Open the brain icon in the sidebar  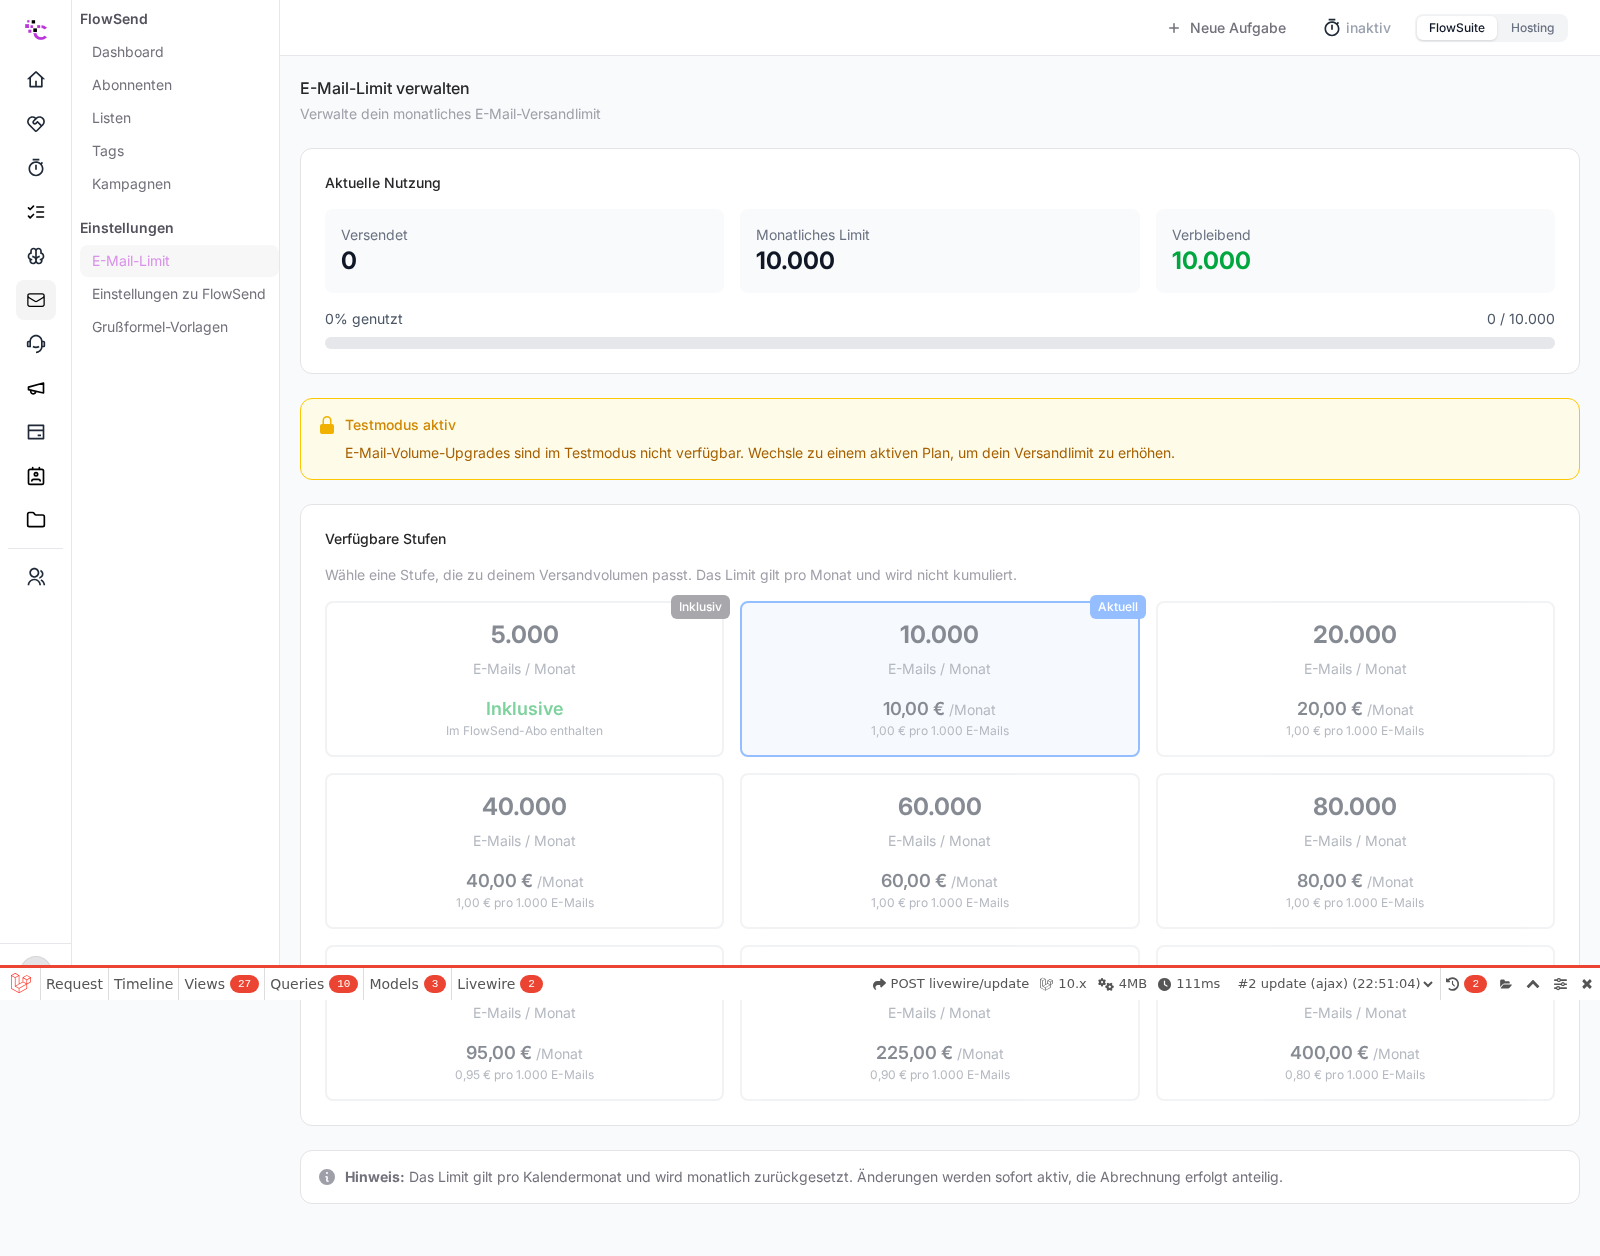pyautogui.click(x=36, y=255)
